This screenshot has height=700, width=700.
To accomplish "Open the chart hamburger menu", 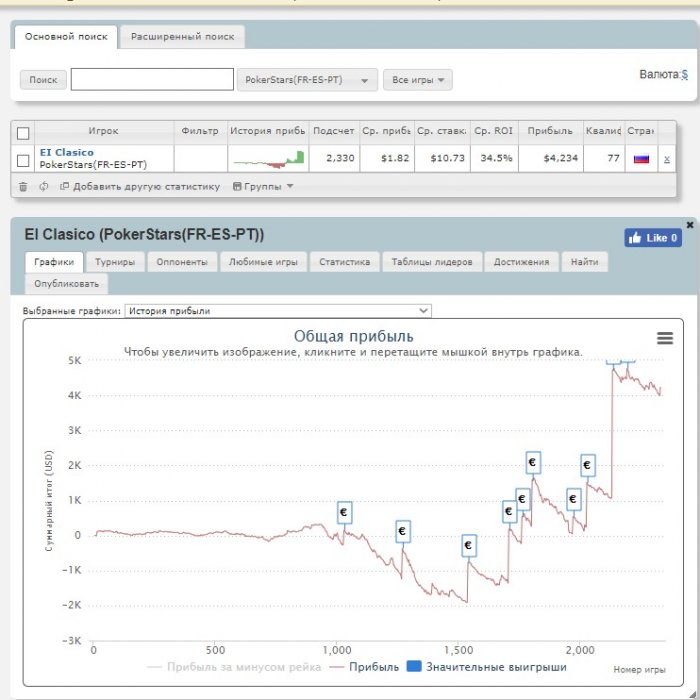I will pos(665,339).
